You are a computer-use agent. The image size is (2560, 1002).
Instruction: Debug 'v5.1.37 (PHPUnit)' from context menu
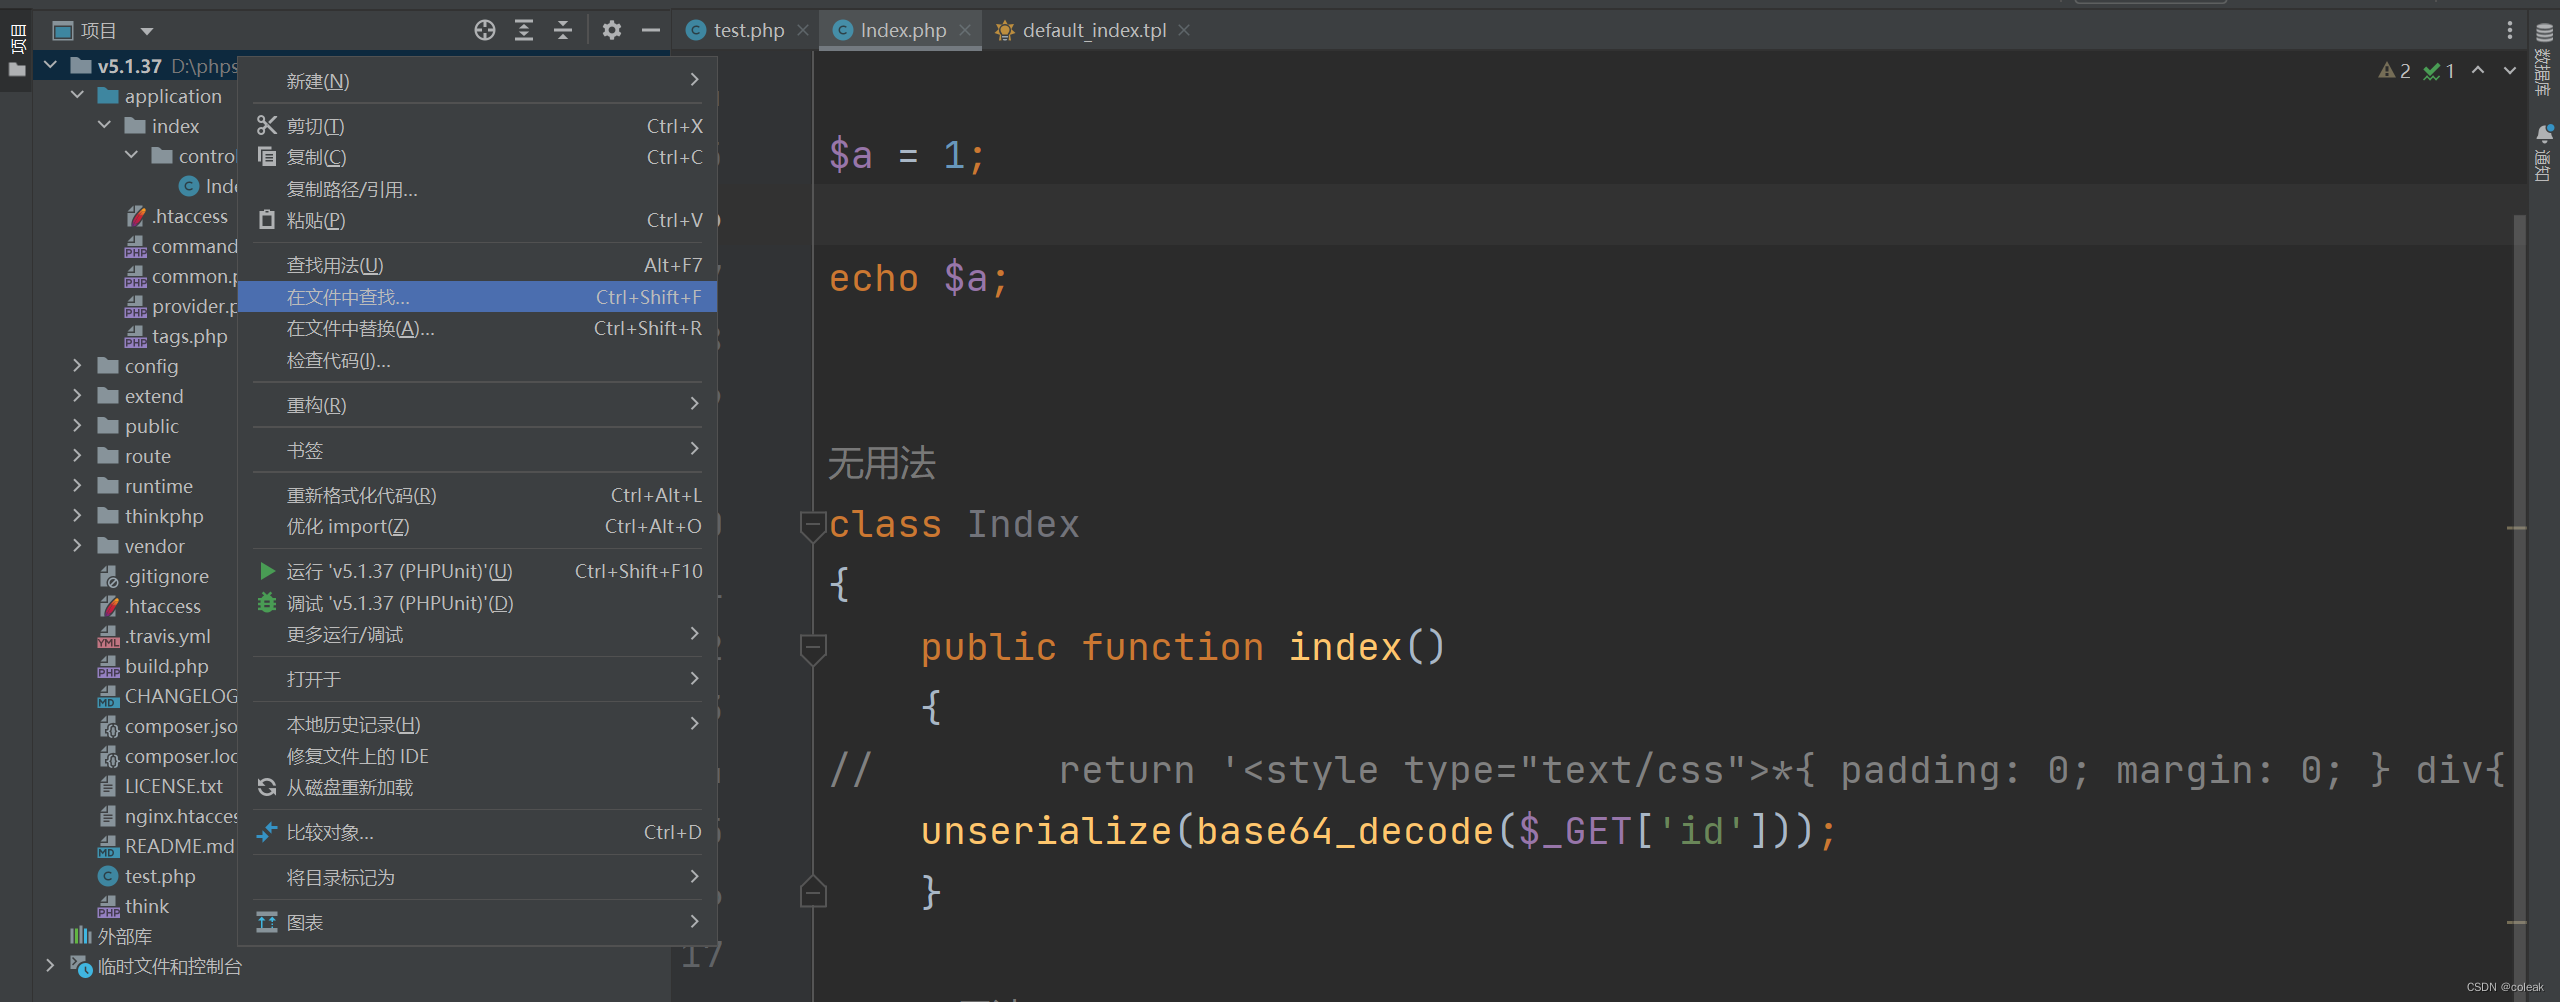[x=477, y=603]
